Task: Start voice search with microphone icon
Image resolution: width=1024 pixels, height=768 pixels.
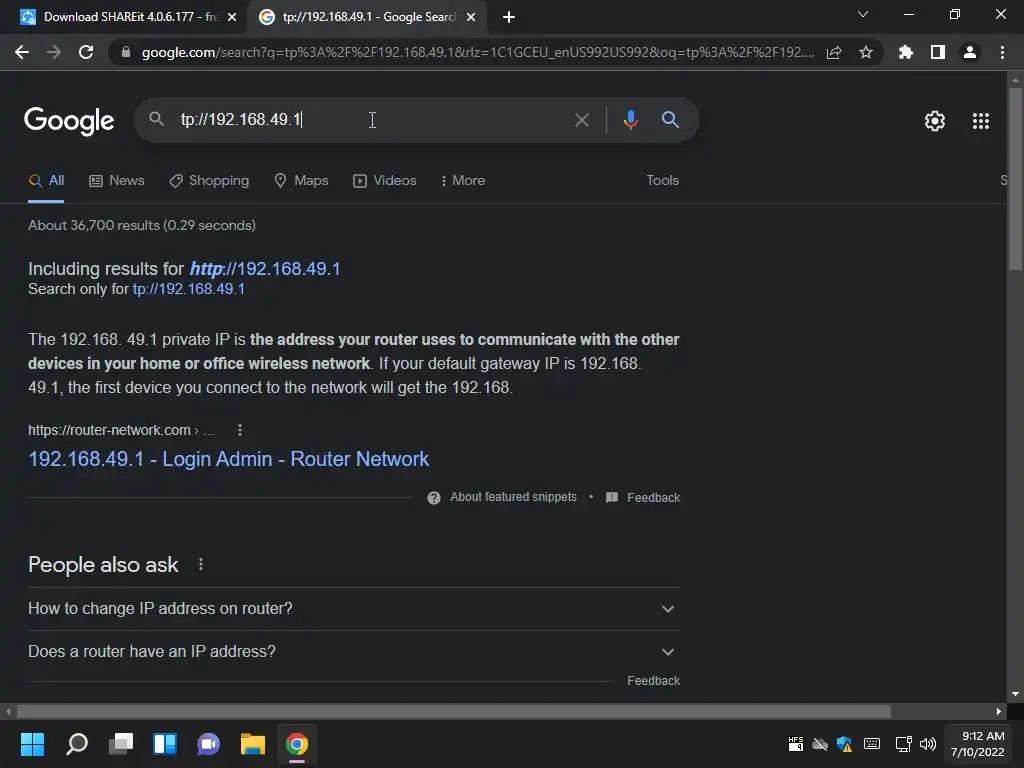Action: click(630, 120)
